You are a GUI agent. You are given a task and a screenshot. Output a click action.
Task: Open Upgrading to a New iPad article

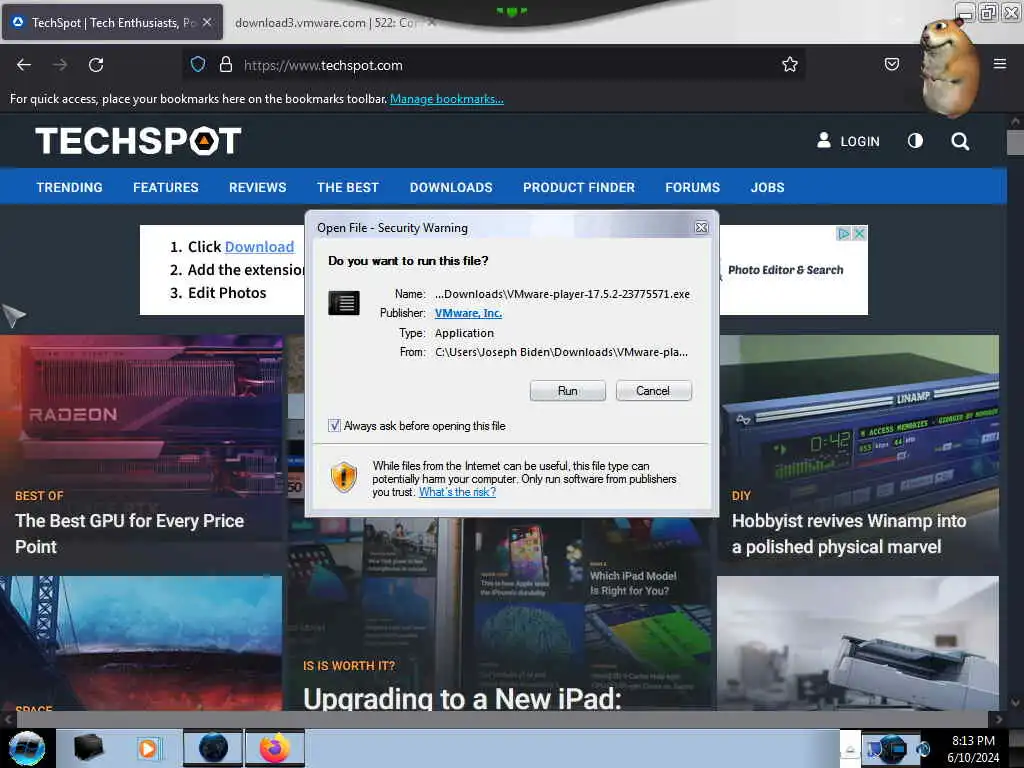(462, 699)
